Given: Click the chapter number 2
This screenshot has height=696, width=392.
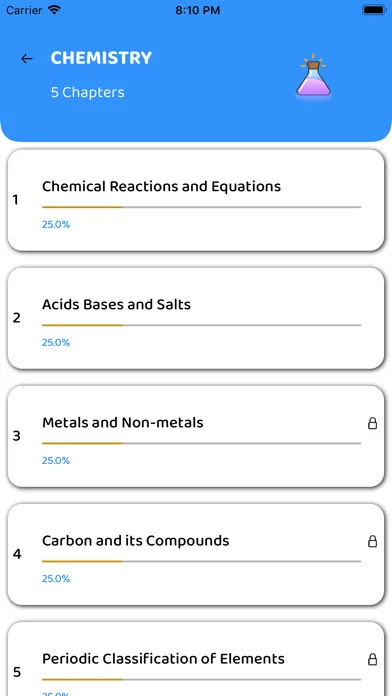Looking at the screenshot, I should 16,318.
